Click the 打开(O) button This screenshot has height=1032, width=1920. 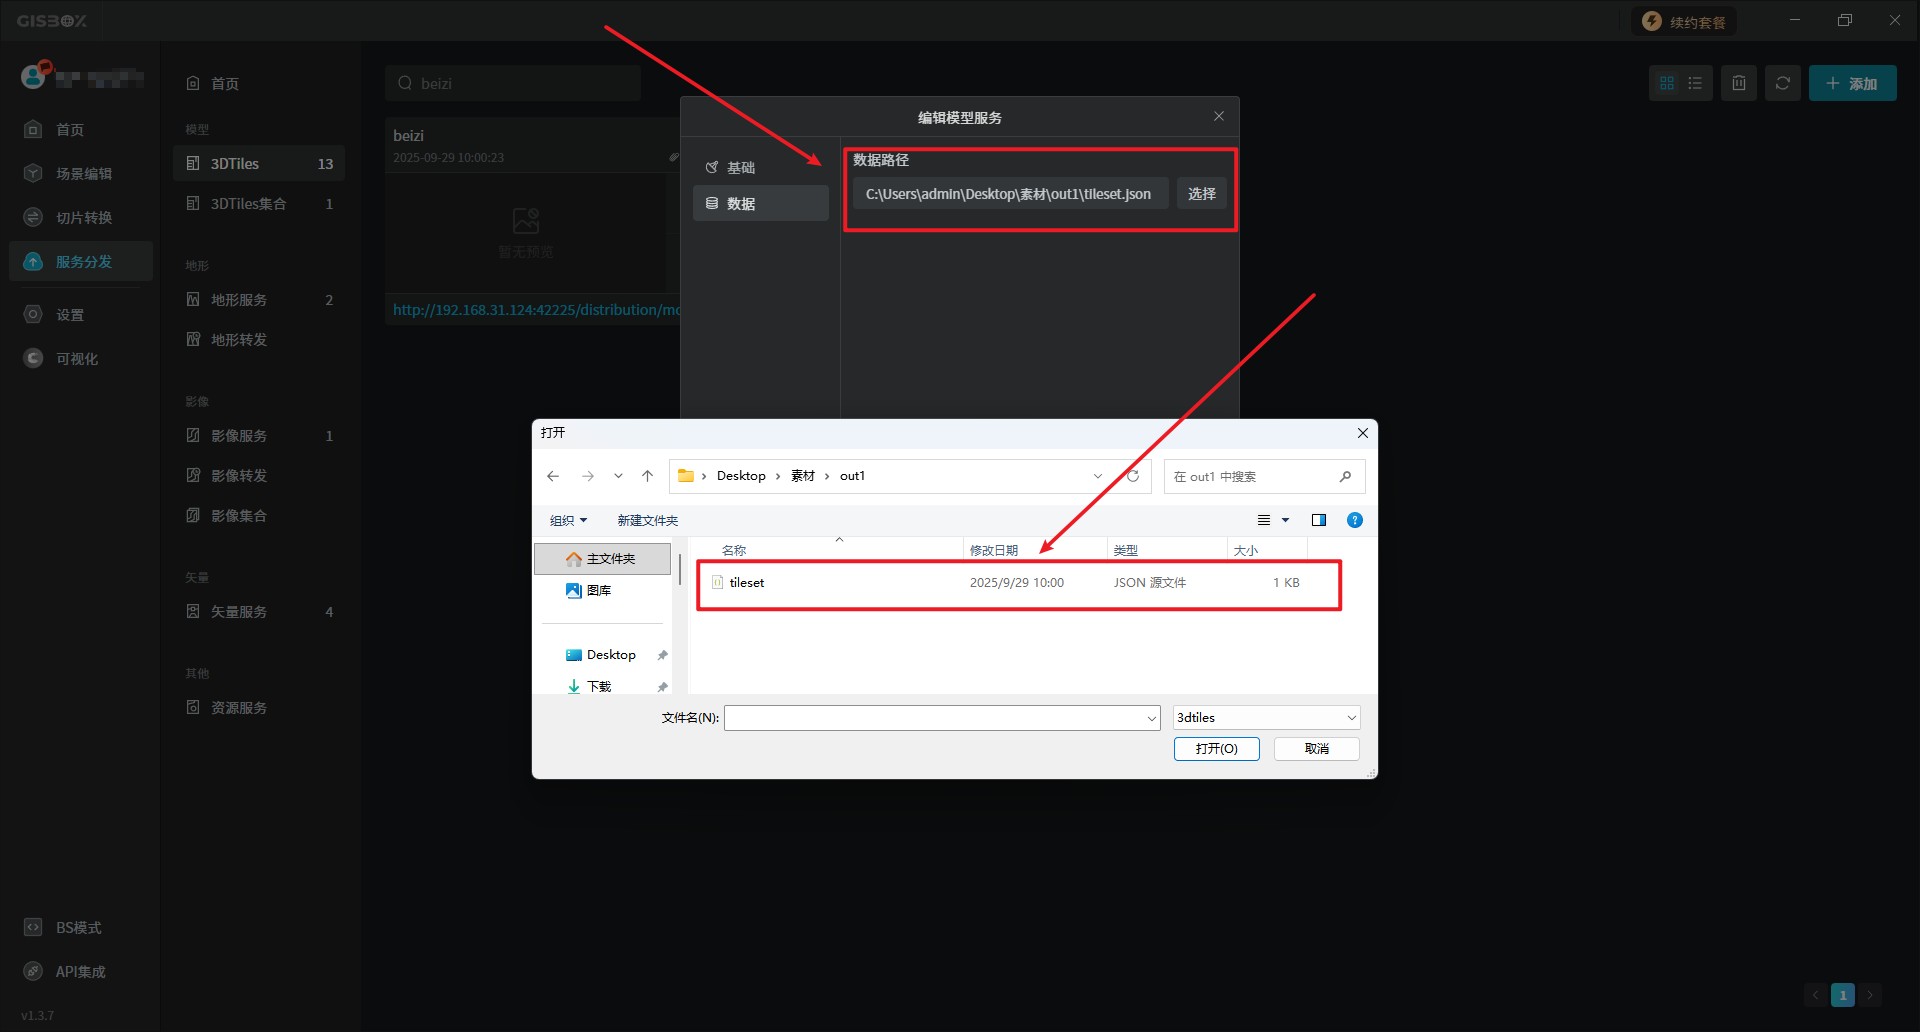pos(1216,748)
